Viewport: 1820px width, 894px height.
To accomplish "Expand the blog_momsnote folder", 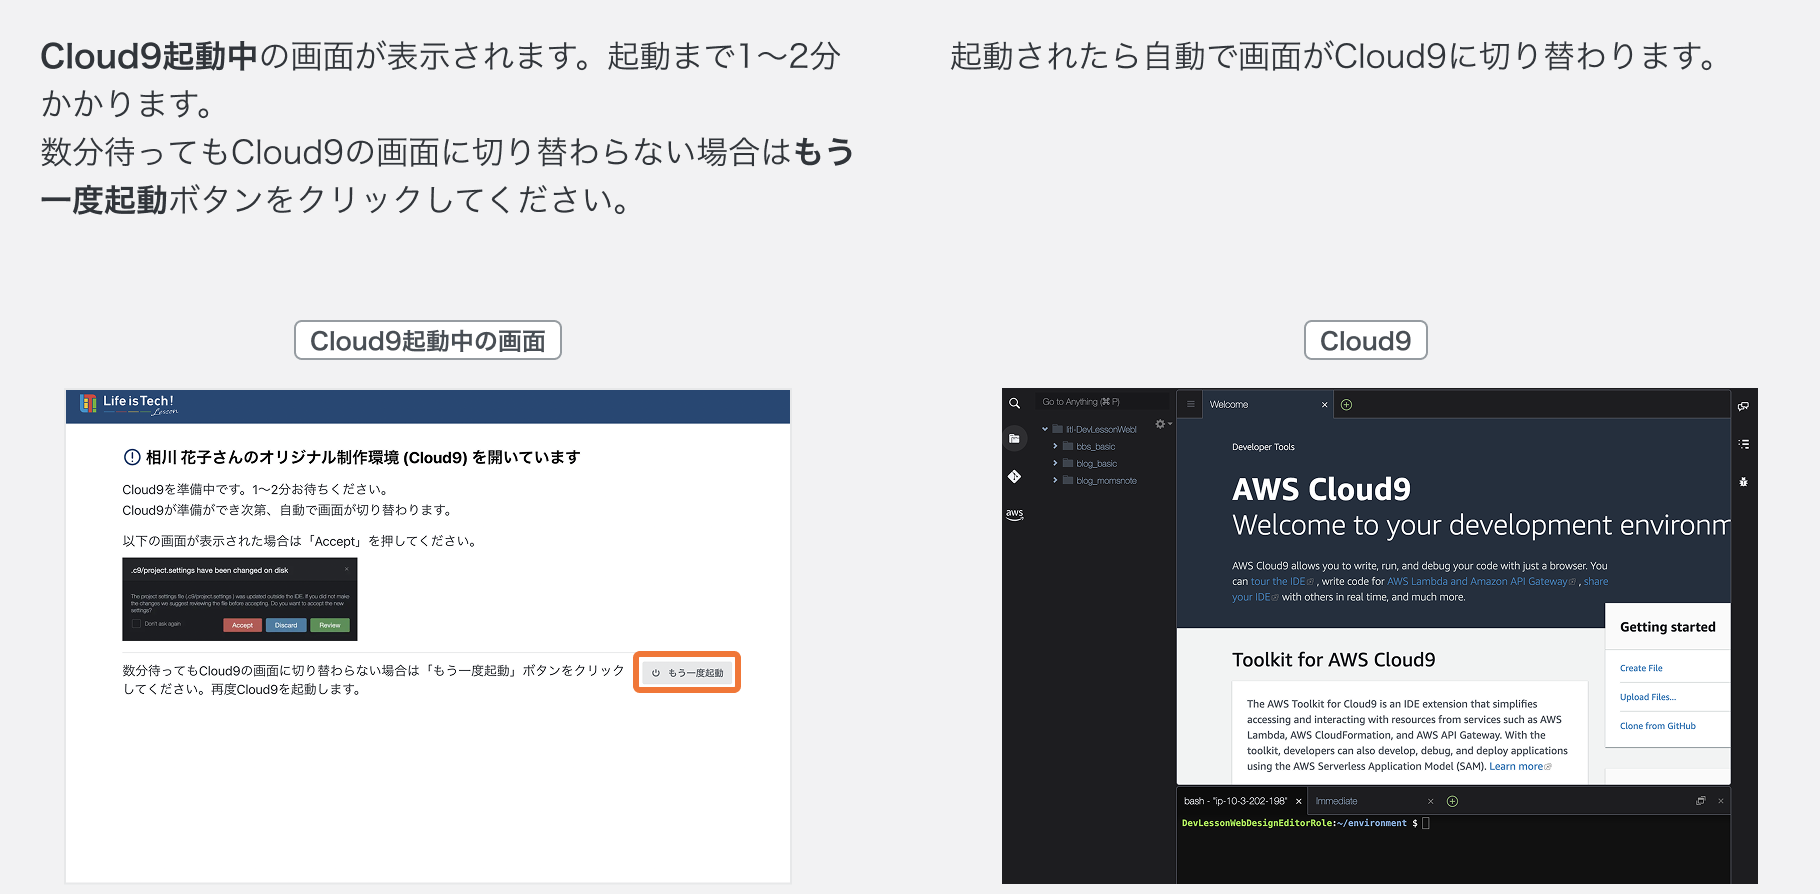I will [x=1055, y=480].
